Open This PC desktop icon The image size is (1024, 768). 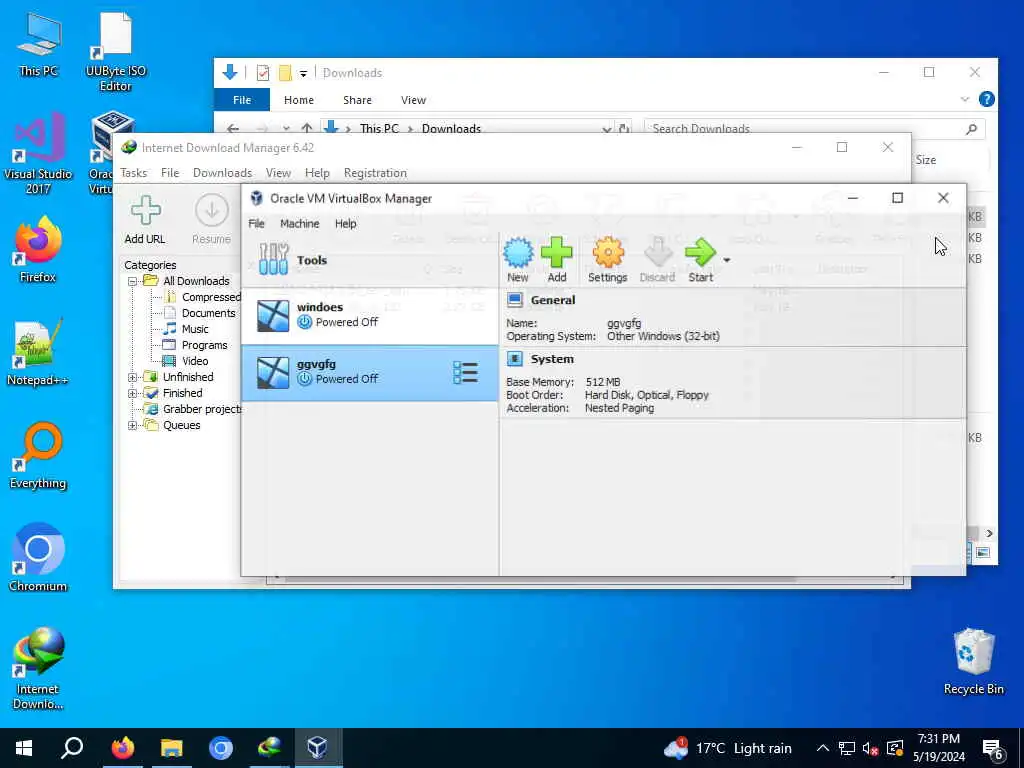(38, 45)
